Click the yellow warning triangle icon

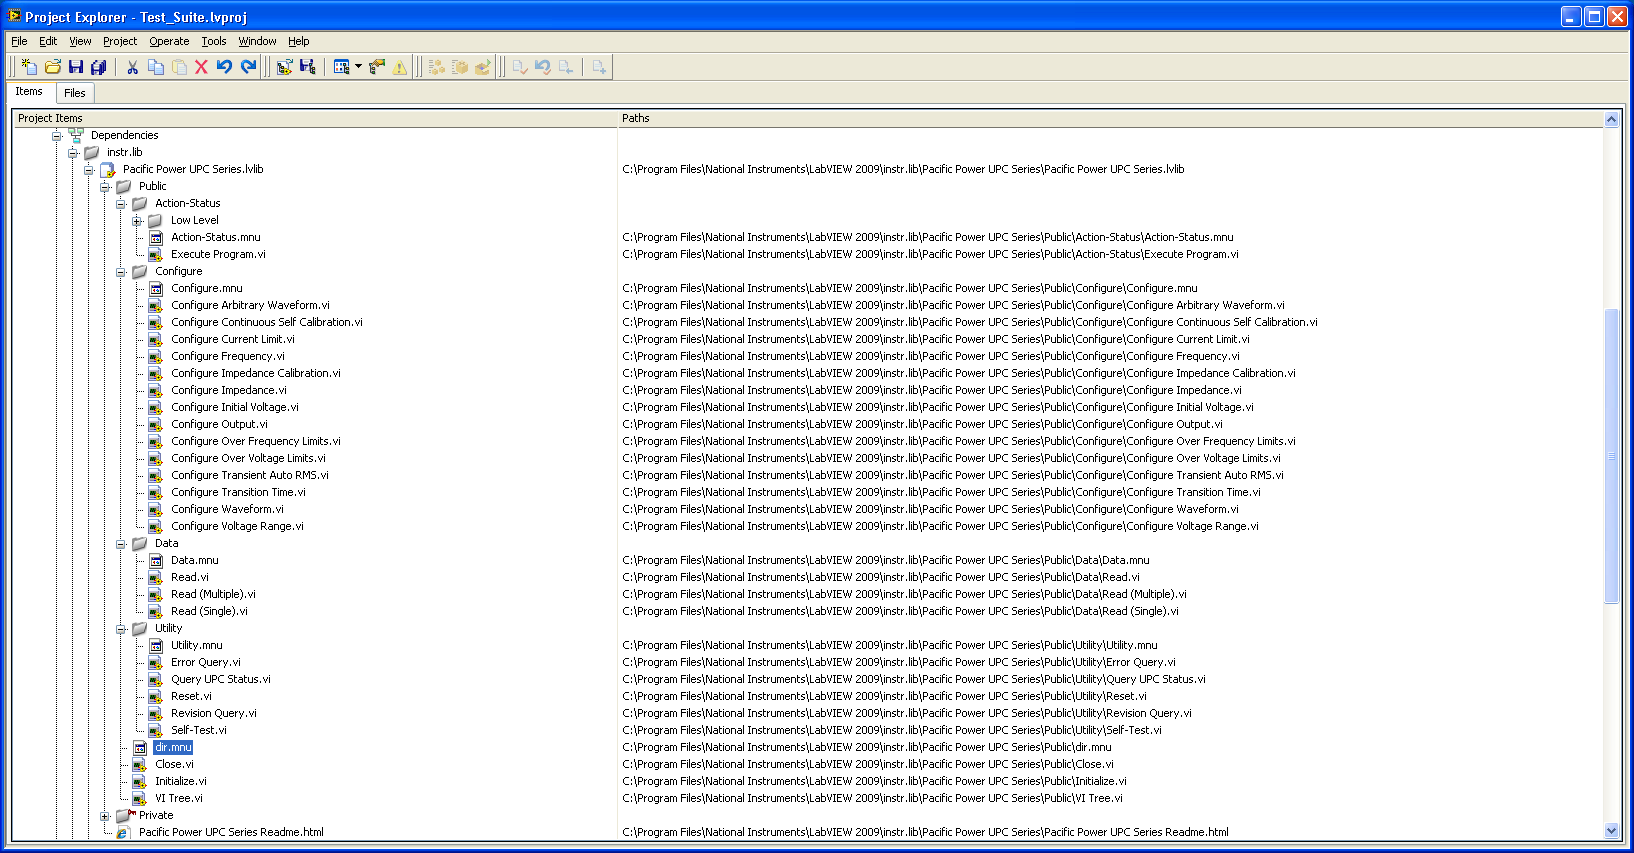pos(400,67)
